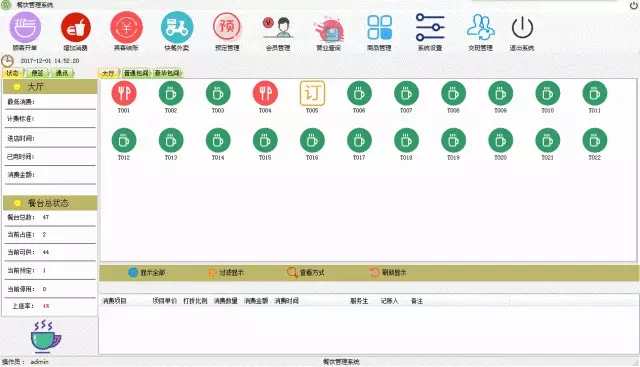Screen dimensions: 640x367
Task: Select table T012
Action: tap(124, 140)
